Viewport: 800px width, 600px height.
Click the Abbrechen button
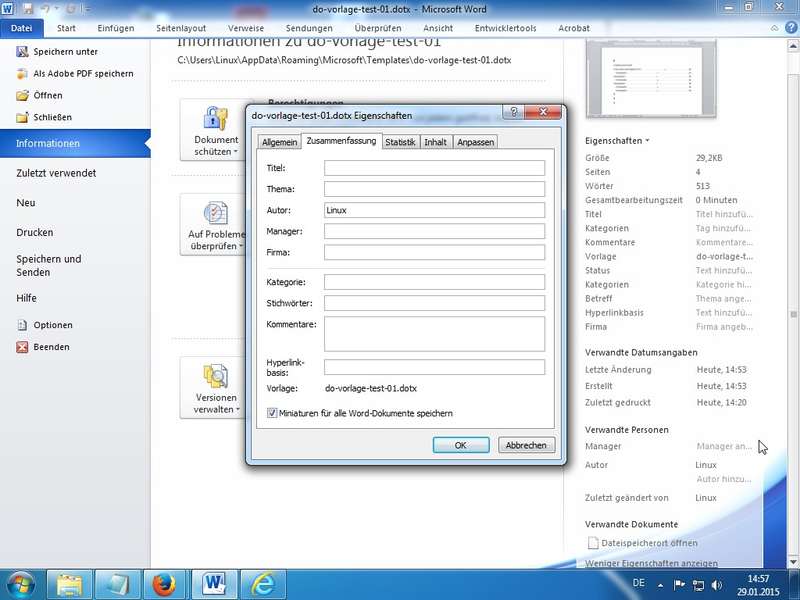tap(526, 445)
